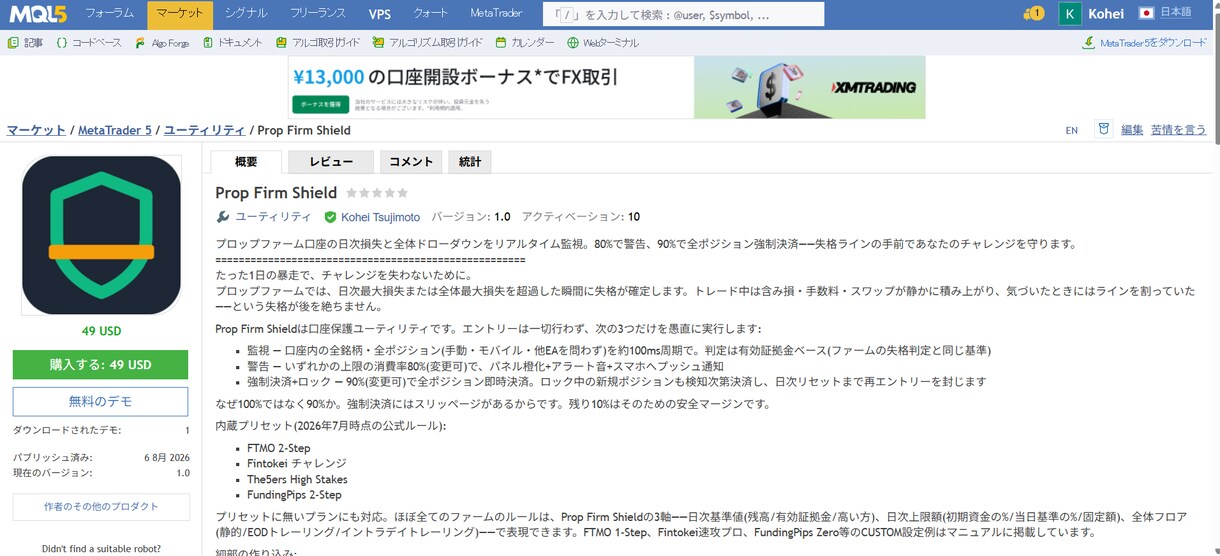This screenshot has height=556, width=1220.
Task: Click the Prop Firm Shield heading
Action: [276, 193]
